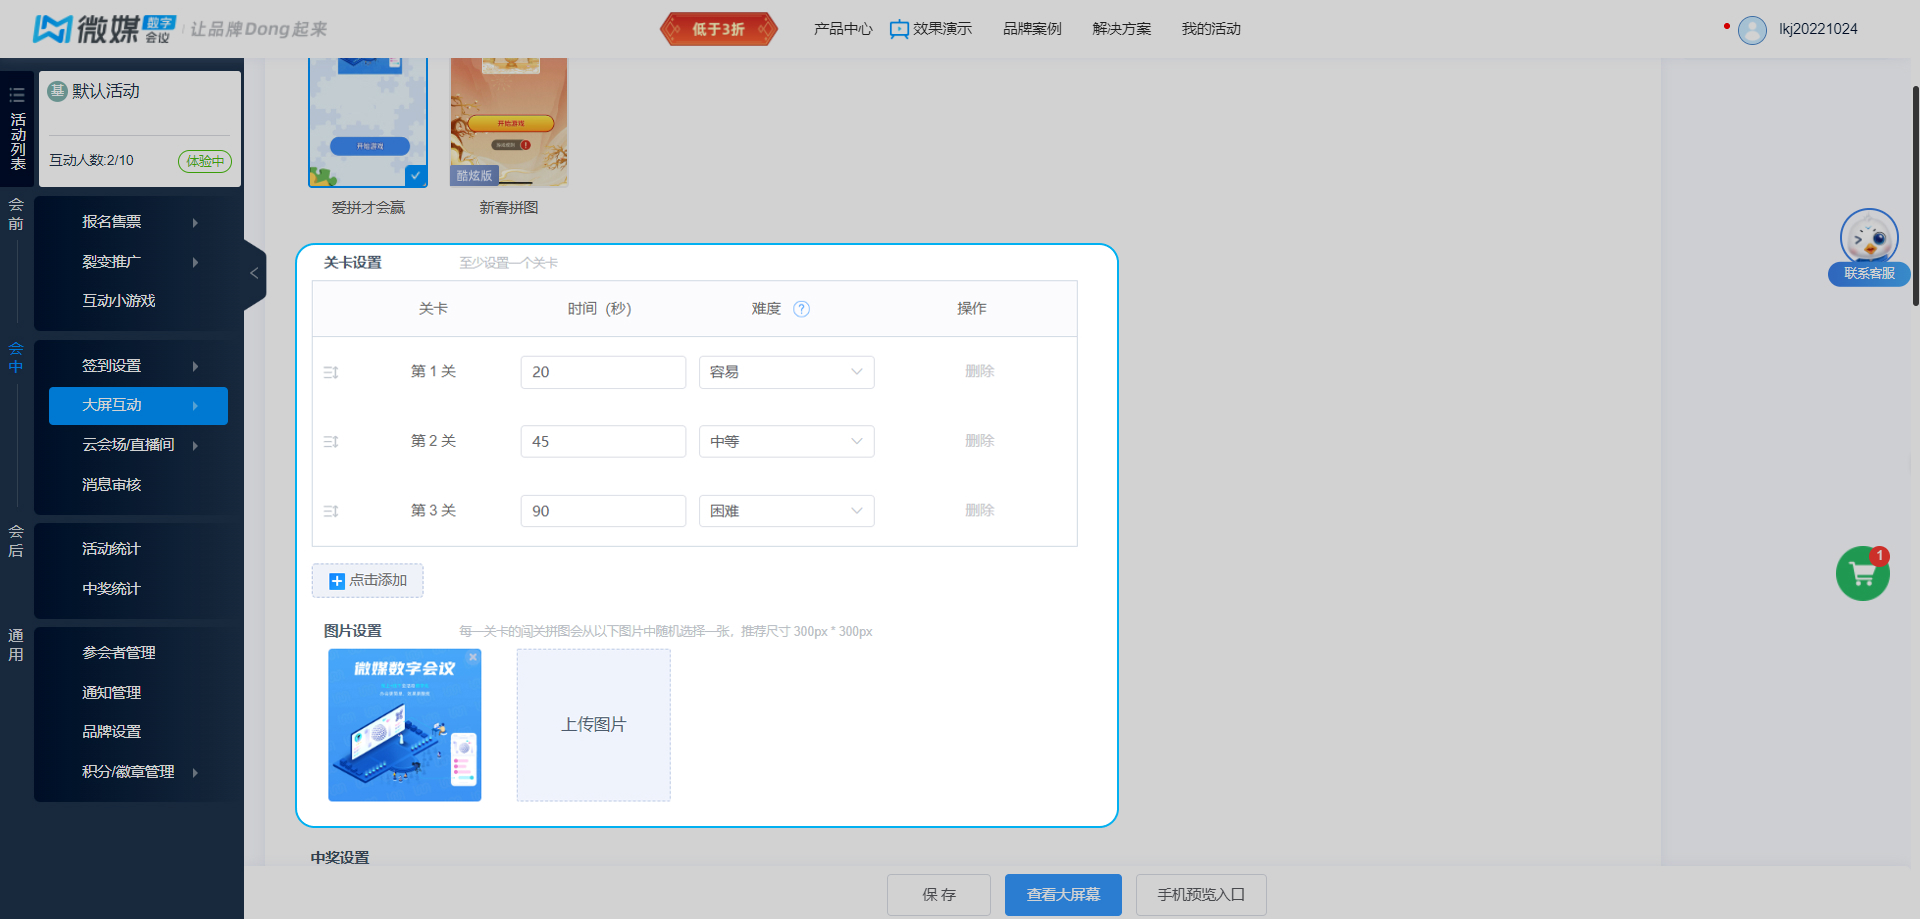
Task: Select the 新春拼图 template thumbnail
Action: 509,122
